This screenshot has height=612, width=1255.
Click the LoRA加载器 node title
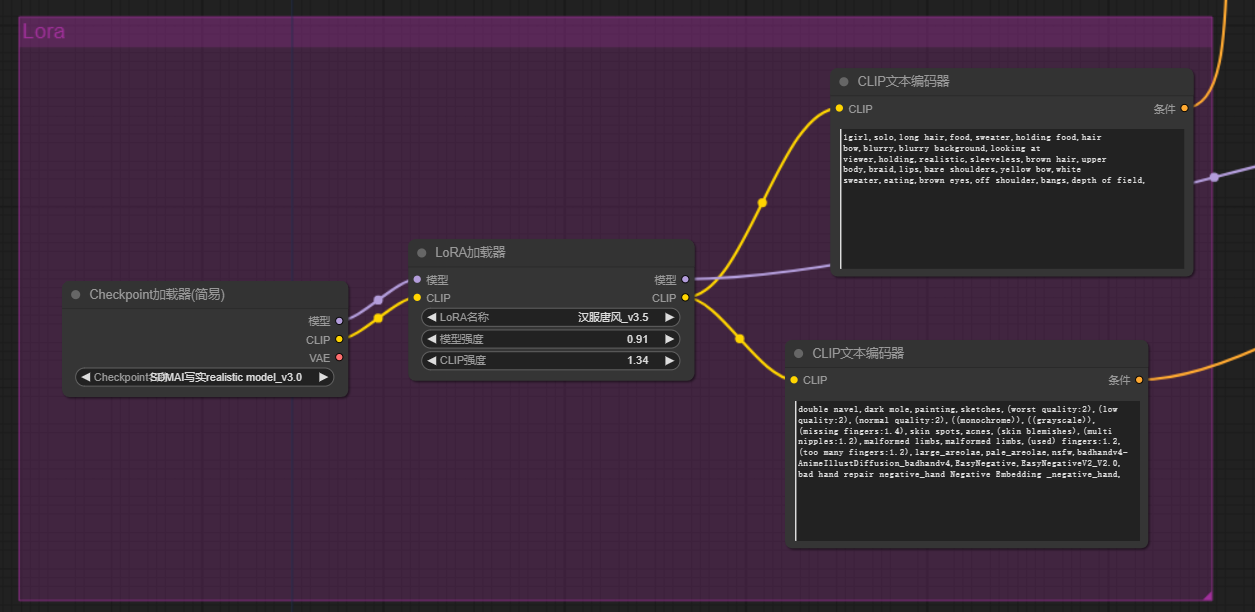[470, 253]
